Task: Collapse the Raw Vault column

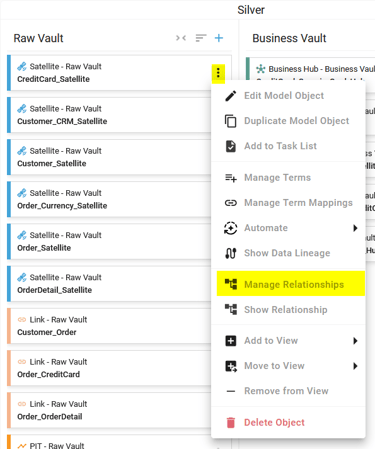Action: click(x=181, y=38)
